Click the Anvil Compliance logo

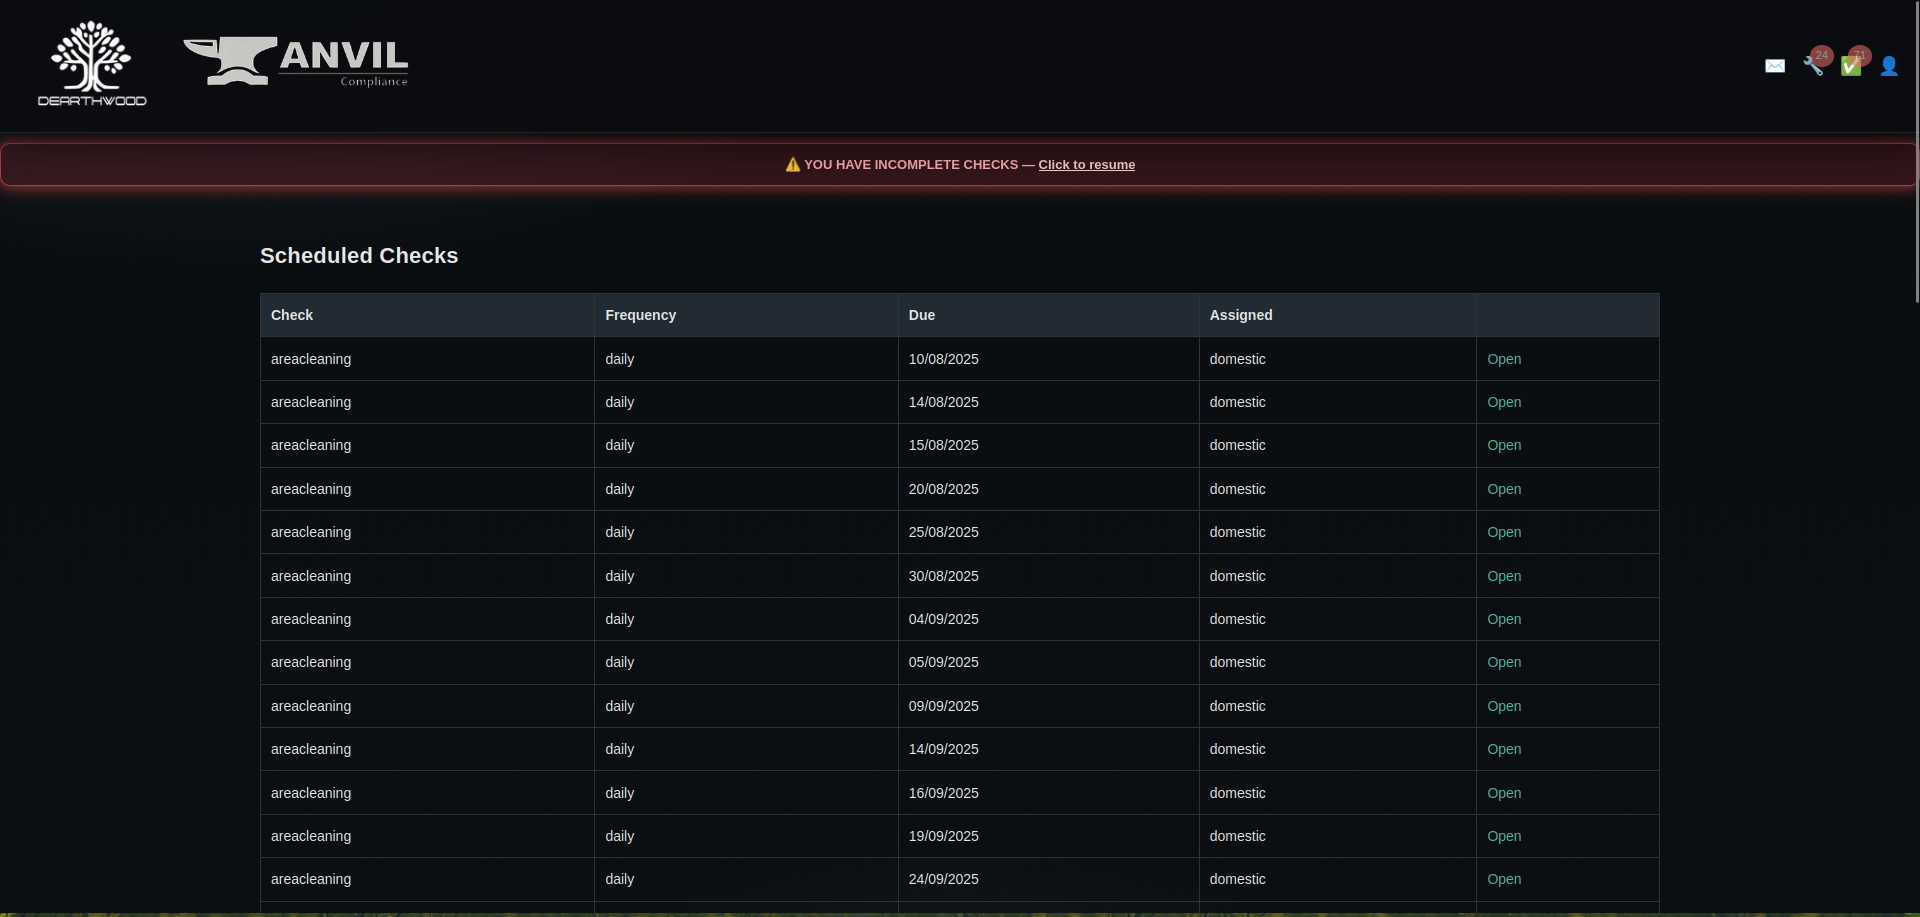(x=296, y=62)
